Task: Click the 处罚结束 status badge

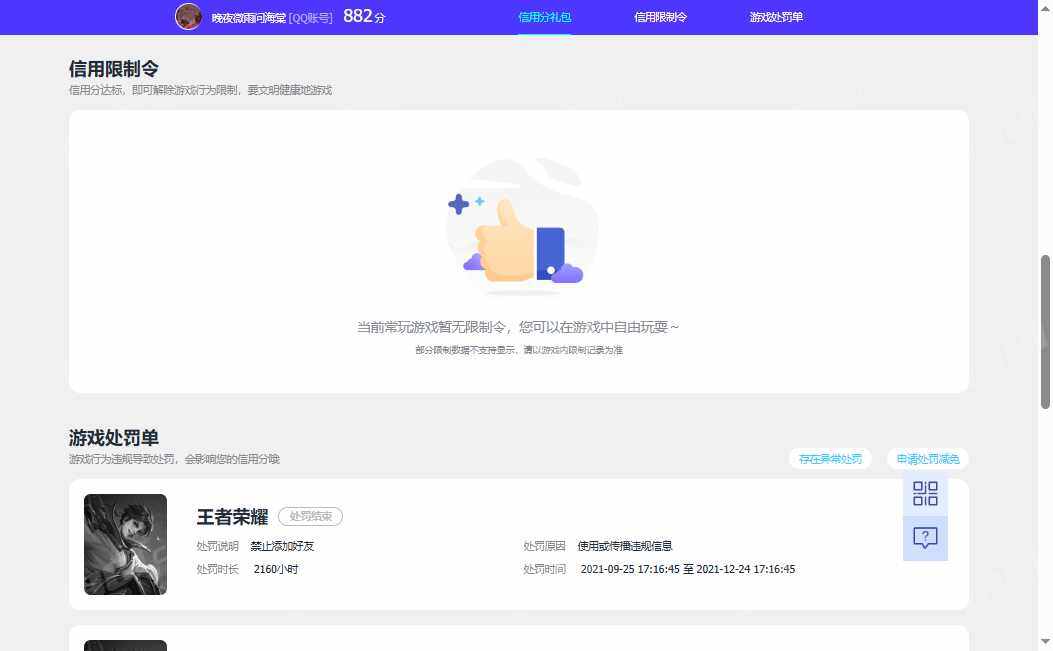Action: pyautogui.click(x=310, y=516)
